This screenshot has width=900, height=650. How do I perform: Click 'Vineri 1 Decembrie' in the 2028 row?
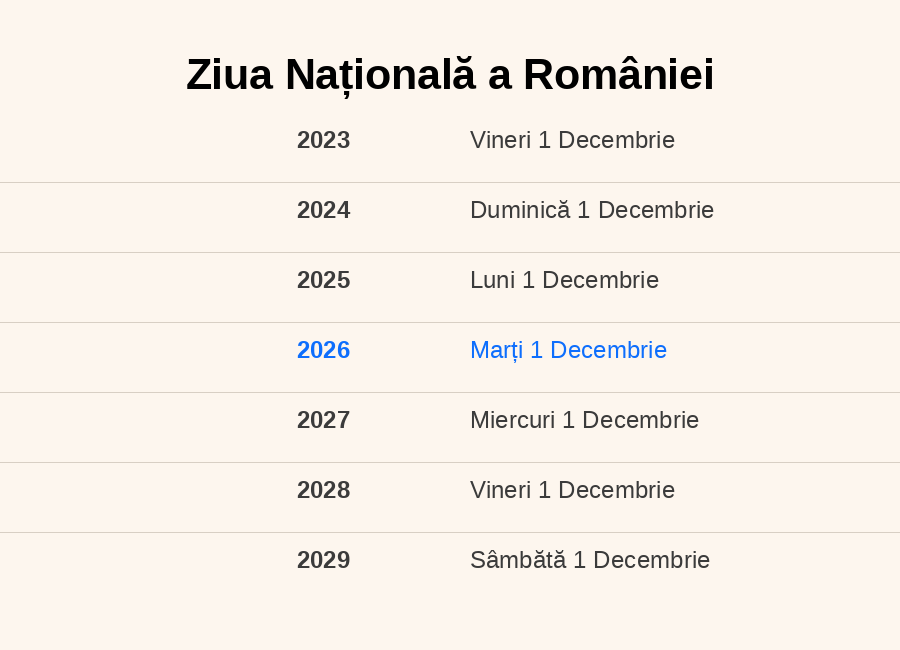[572, 490]
